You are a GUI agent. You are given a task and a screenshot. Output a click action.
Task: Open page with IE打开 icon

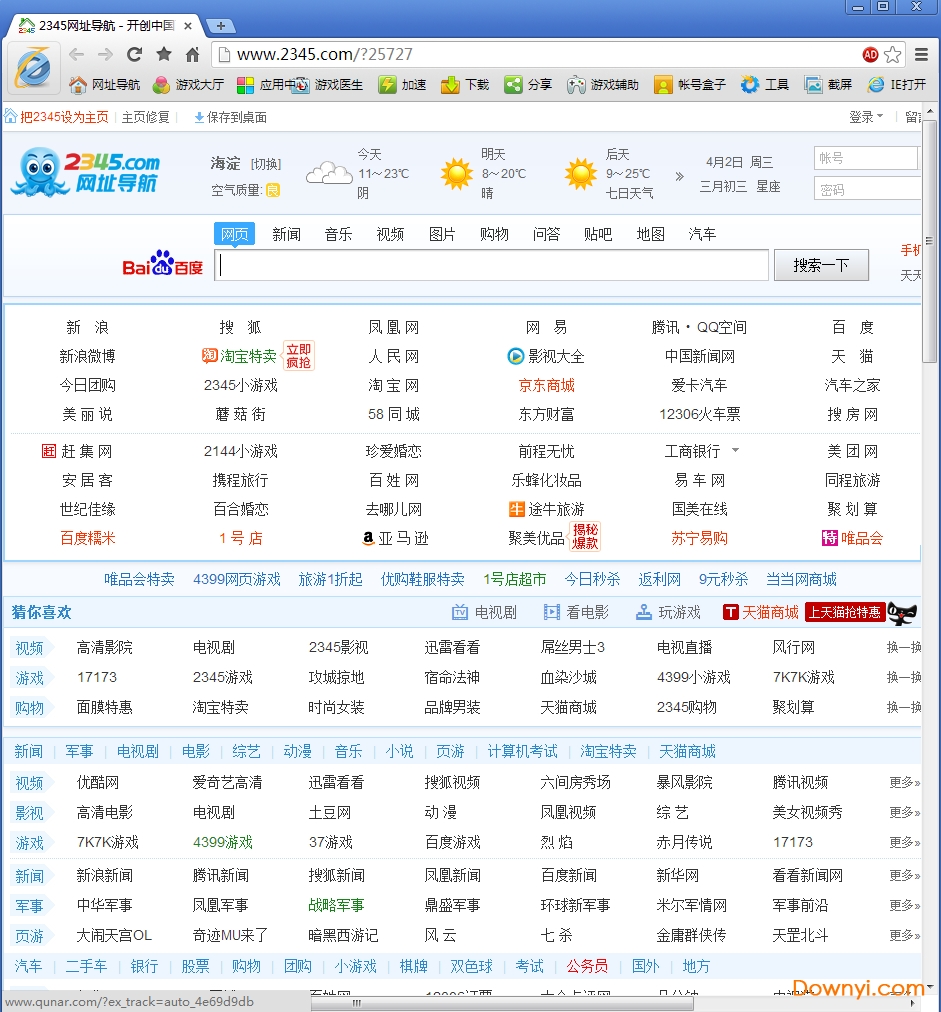click(897, 85)
